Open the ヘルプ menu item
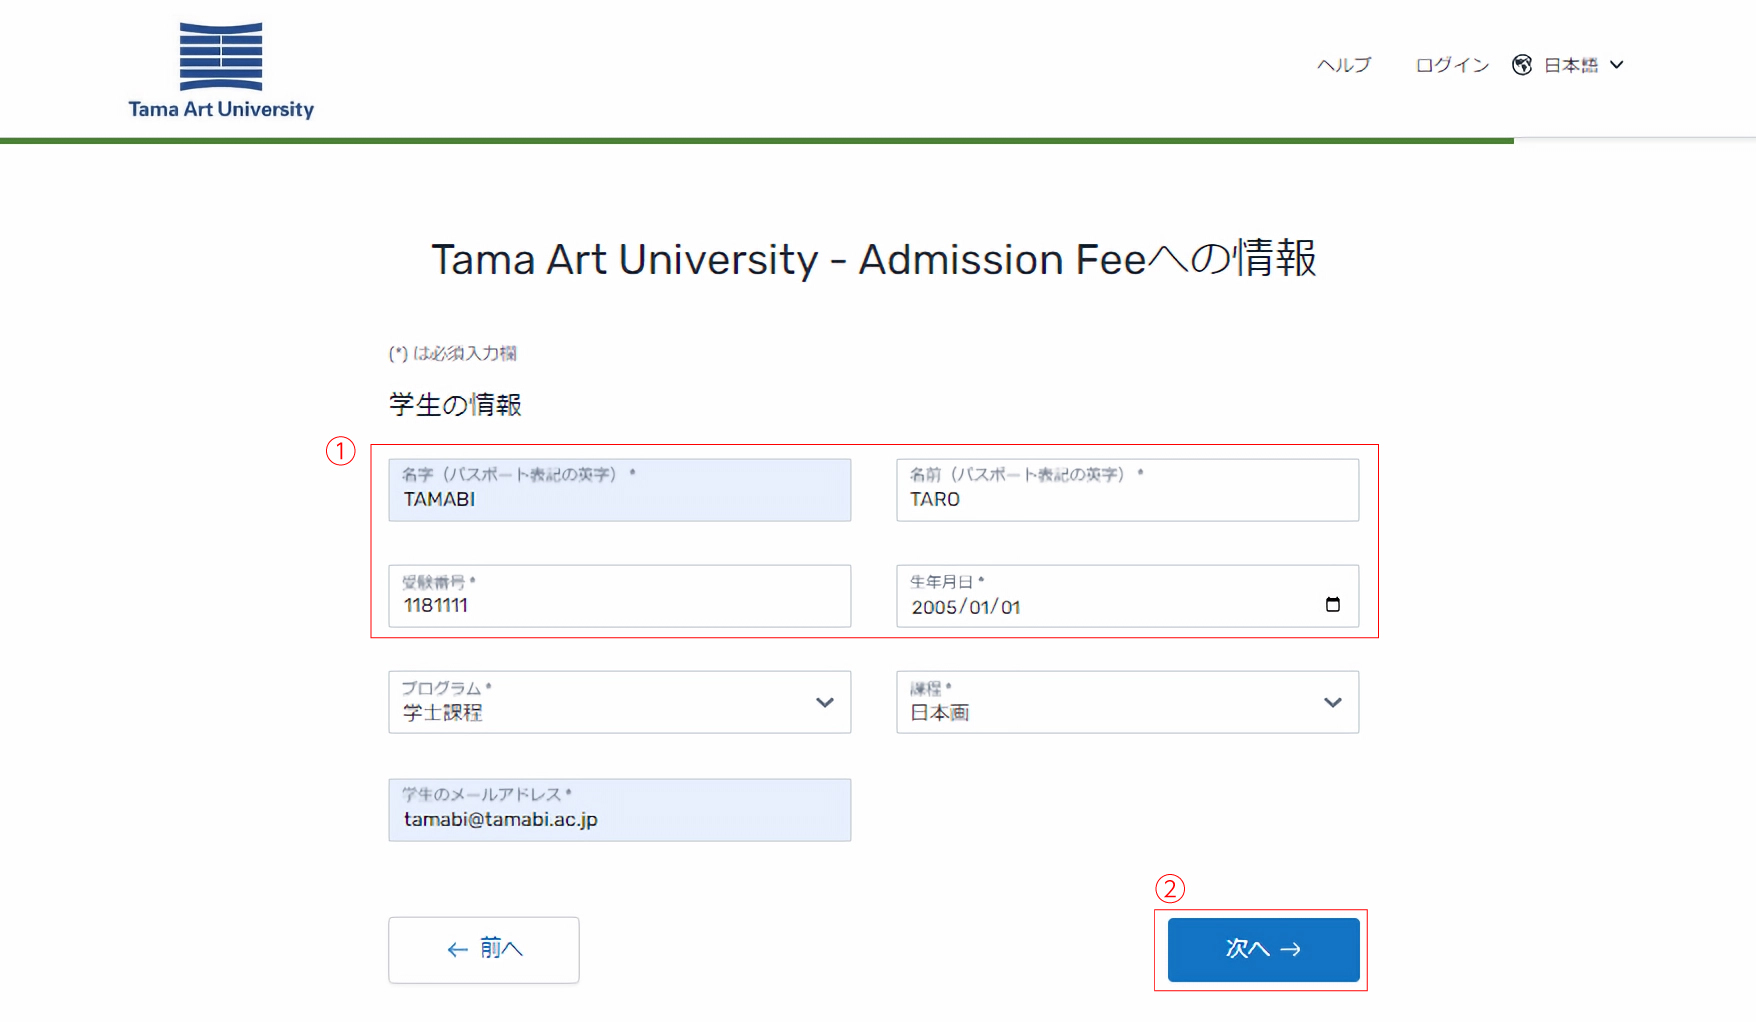 click(1343, 65)
